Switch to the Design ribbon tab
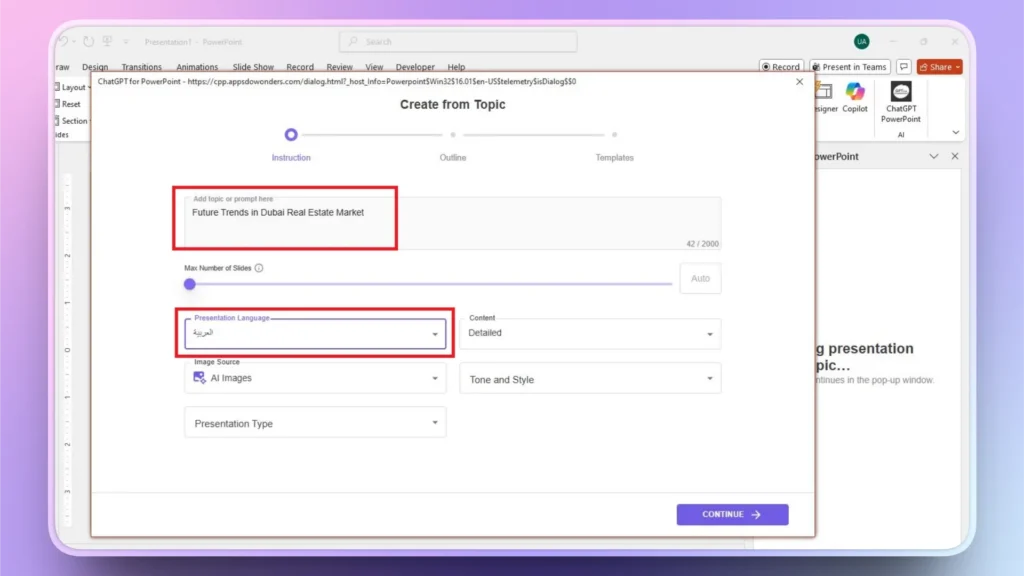The height and width of the screenshot is (576, 1024). click(95, 66)
